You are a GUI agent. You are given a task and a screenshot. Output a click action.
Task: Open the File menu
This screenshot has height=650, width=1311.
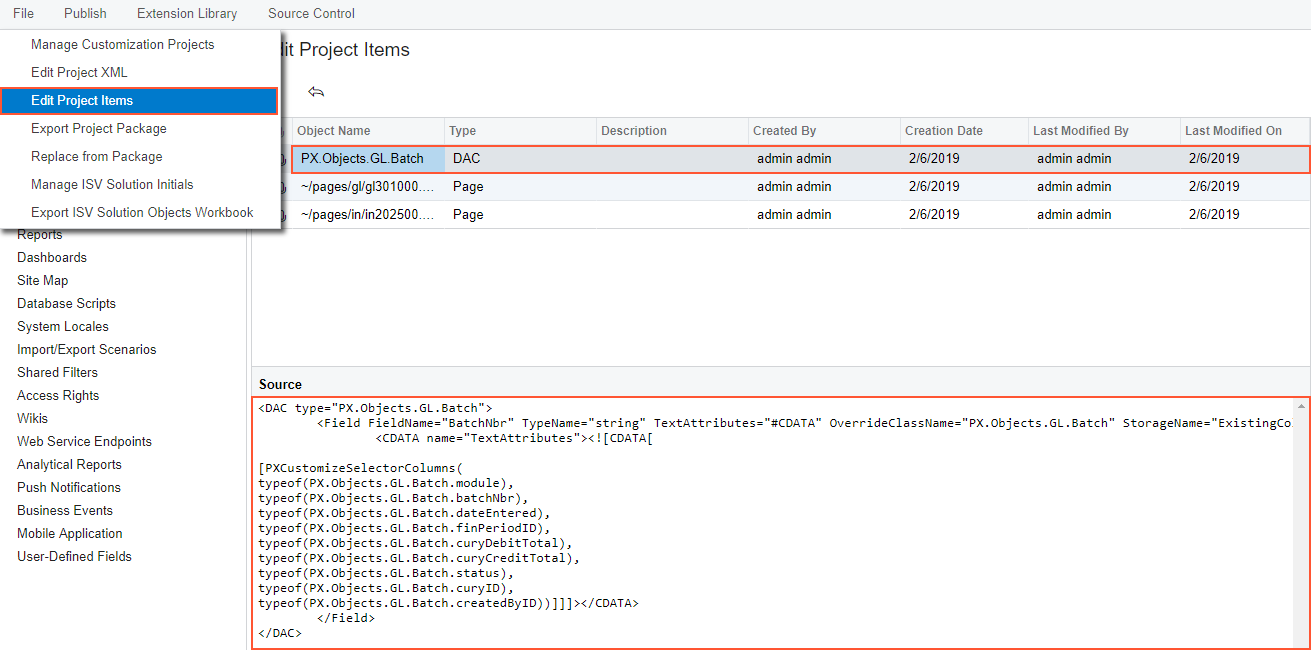tap(23, 14)
